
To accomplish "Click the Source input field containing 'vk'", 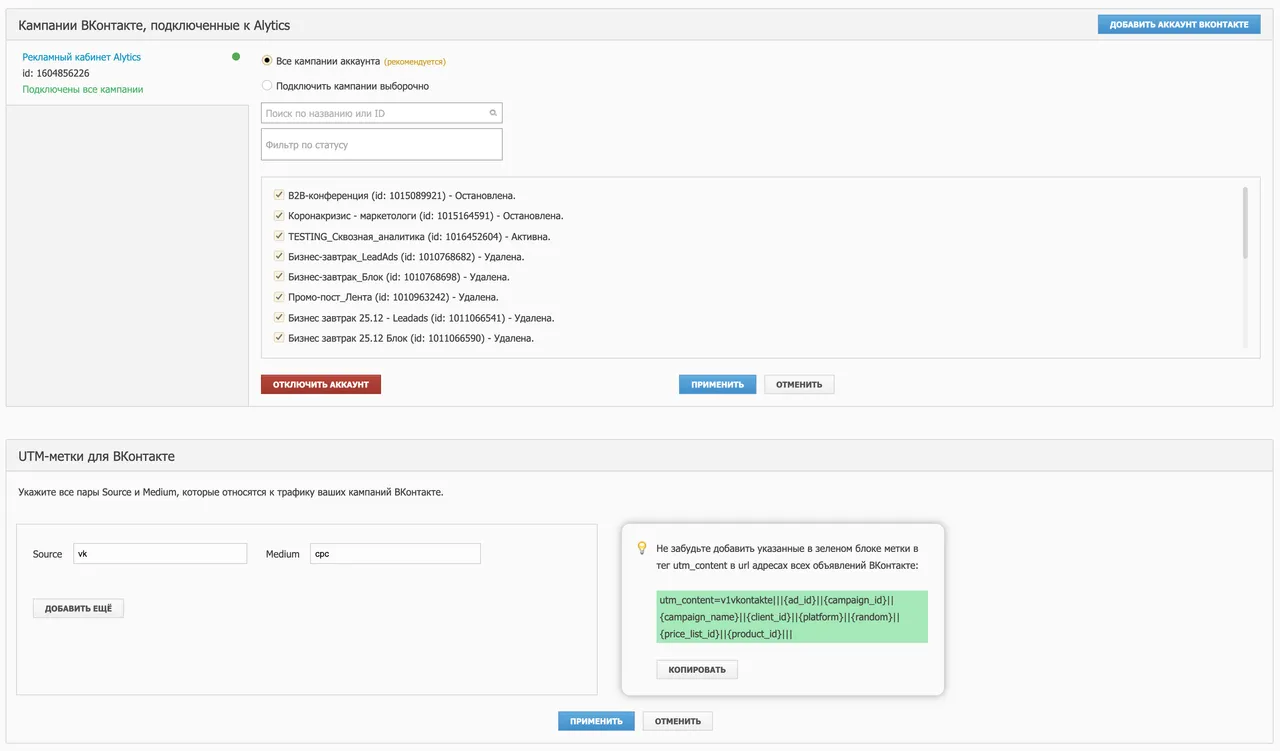I will click(x=160, y=554).
